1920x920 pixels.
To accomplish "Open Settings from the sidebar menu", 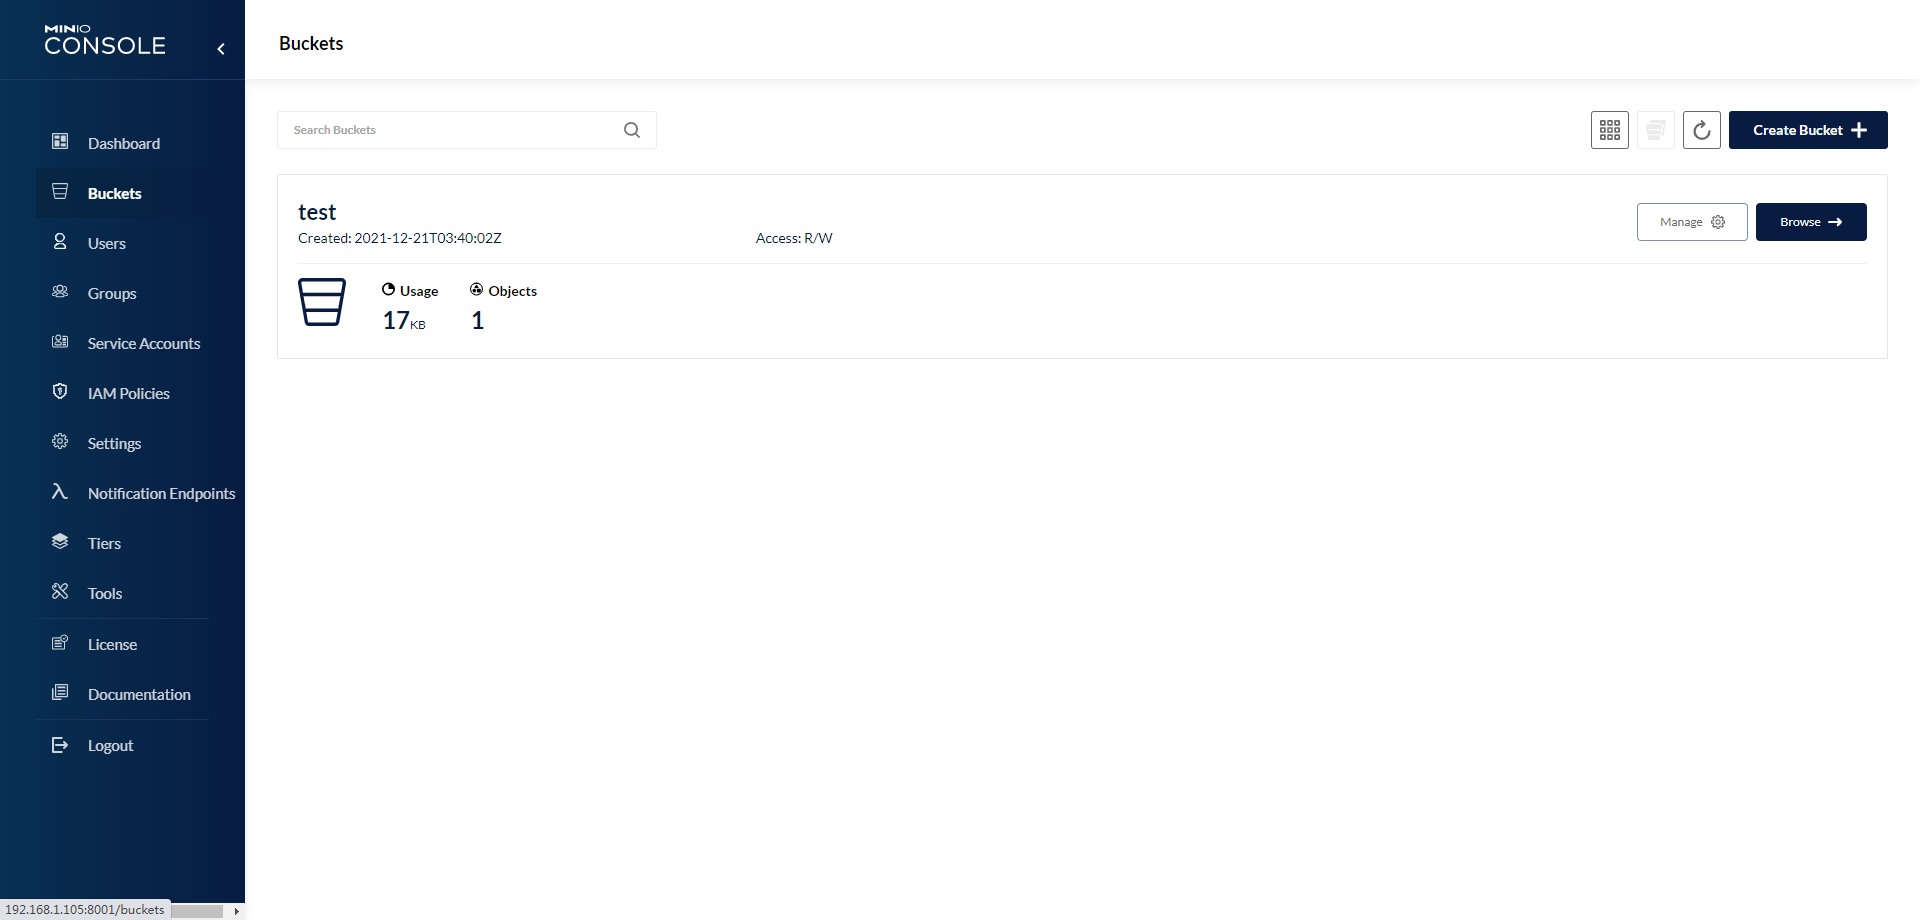I will (113, 443).
